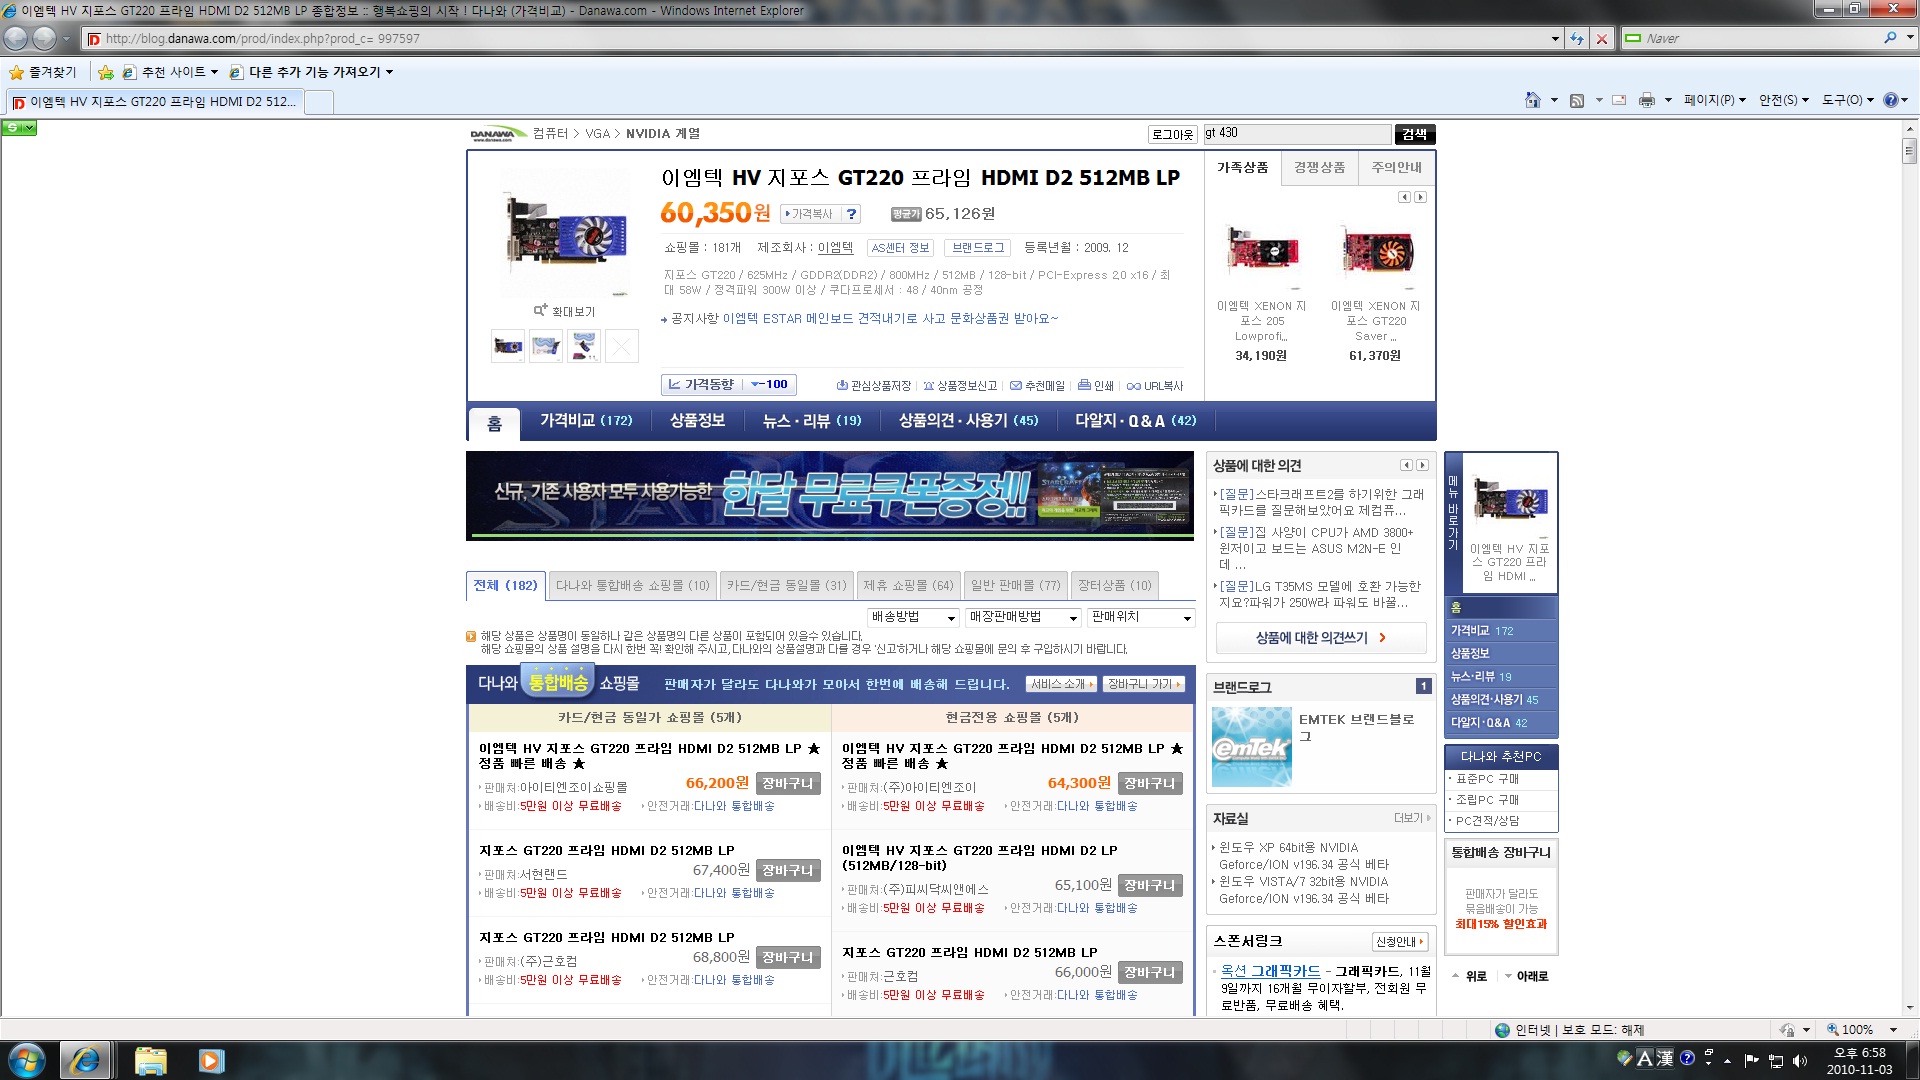Open the 페이지(P) menu dropdown
The image size is (1920, 1080).
(x=1714, y=100)
